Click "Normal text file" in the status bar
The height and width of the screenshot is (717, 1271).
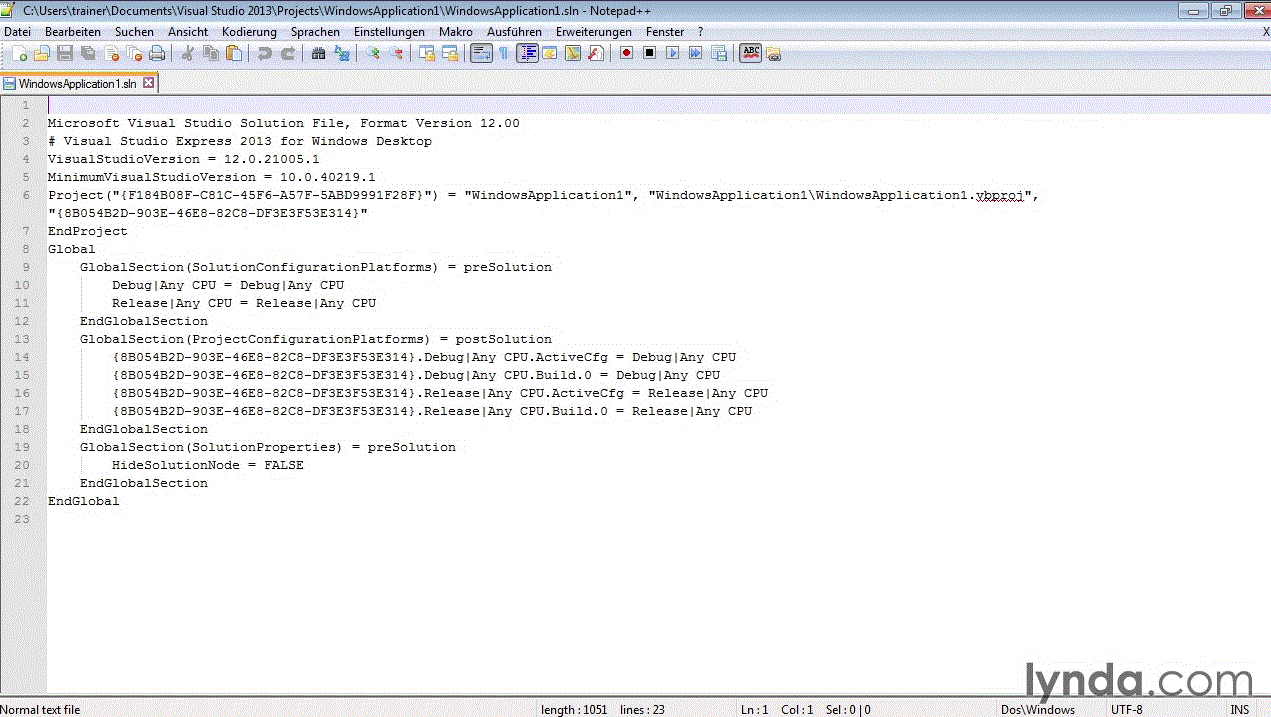tap(41, 709)
